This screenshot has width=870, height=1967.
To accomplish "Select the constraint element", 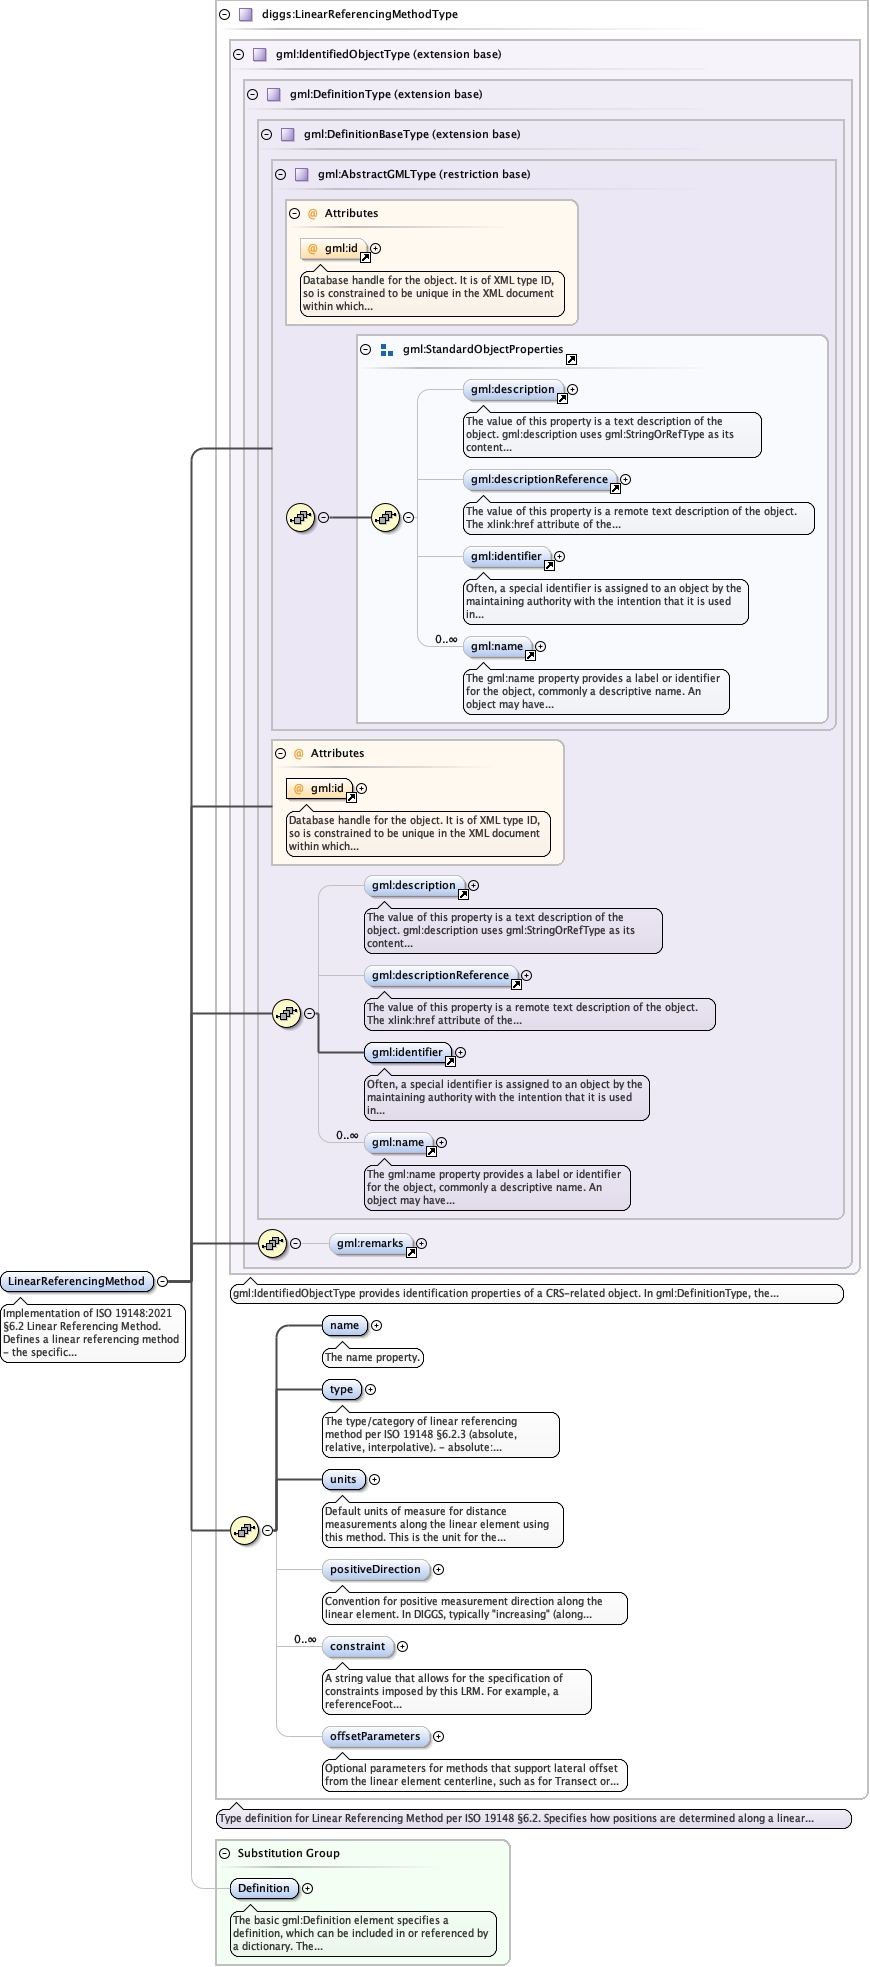I will coord(357,1646).
